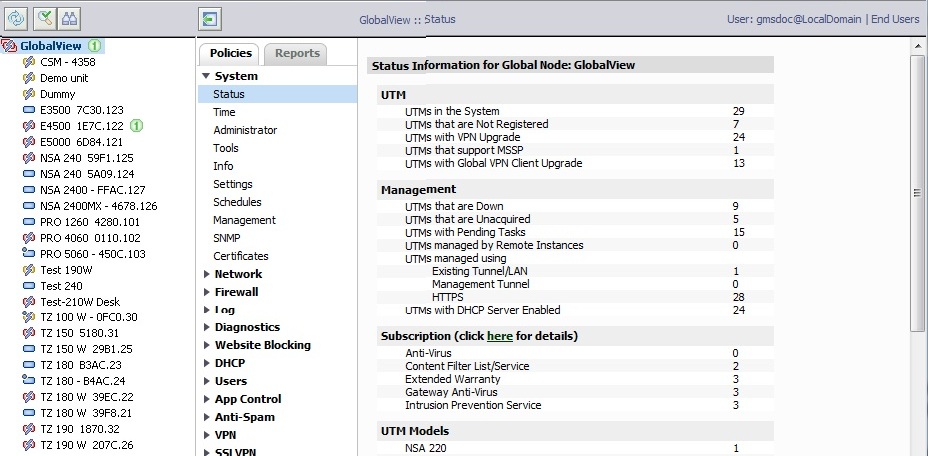Collapse the System policy section
This screenshot has width=928, height=456.
pos(206,76)
